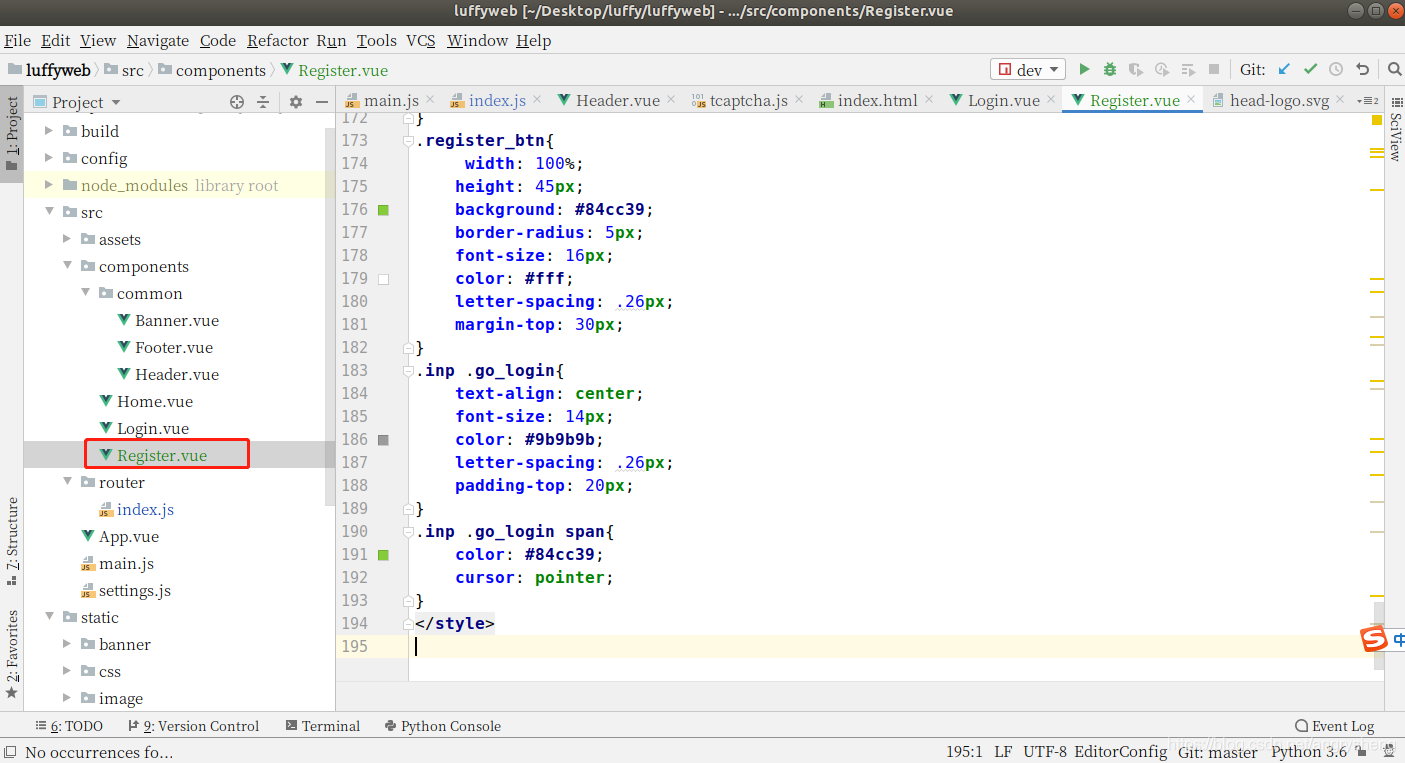The height and width of the screenshot is (763, 1405).
Task: Locate opened file with crosshair icon in Project panel
Action: click(237, 102)
